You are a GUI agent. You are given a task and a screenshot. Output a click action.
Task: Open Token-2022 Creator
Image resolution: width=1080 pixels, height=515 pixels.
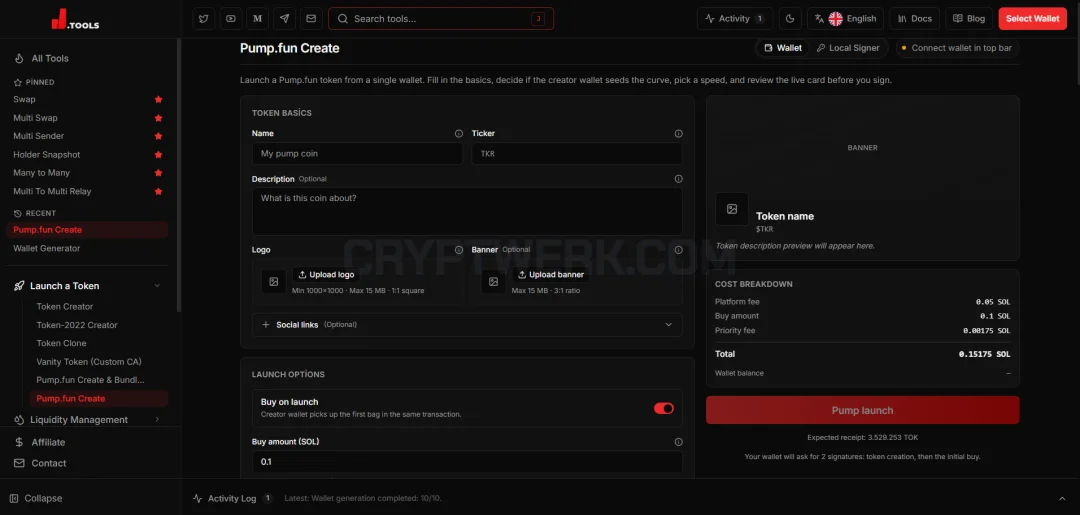(x=77, y=325)
